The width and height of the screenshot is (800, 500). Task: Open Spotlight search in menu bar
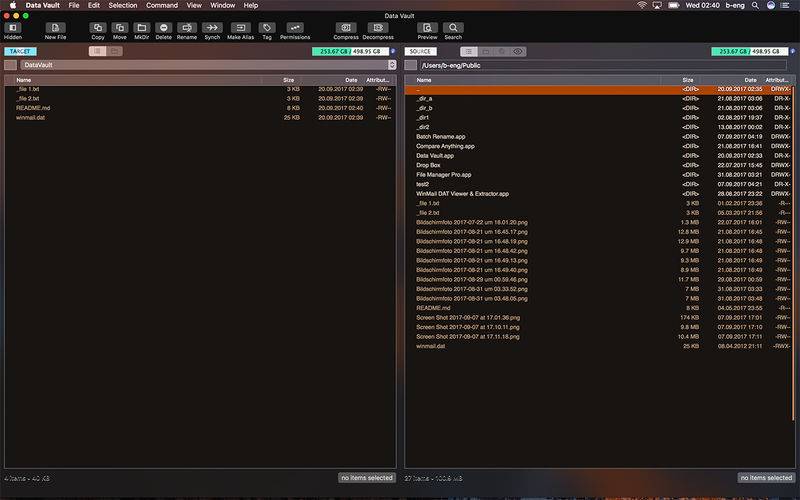pyautogui.click(x=755, y=5)
